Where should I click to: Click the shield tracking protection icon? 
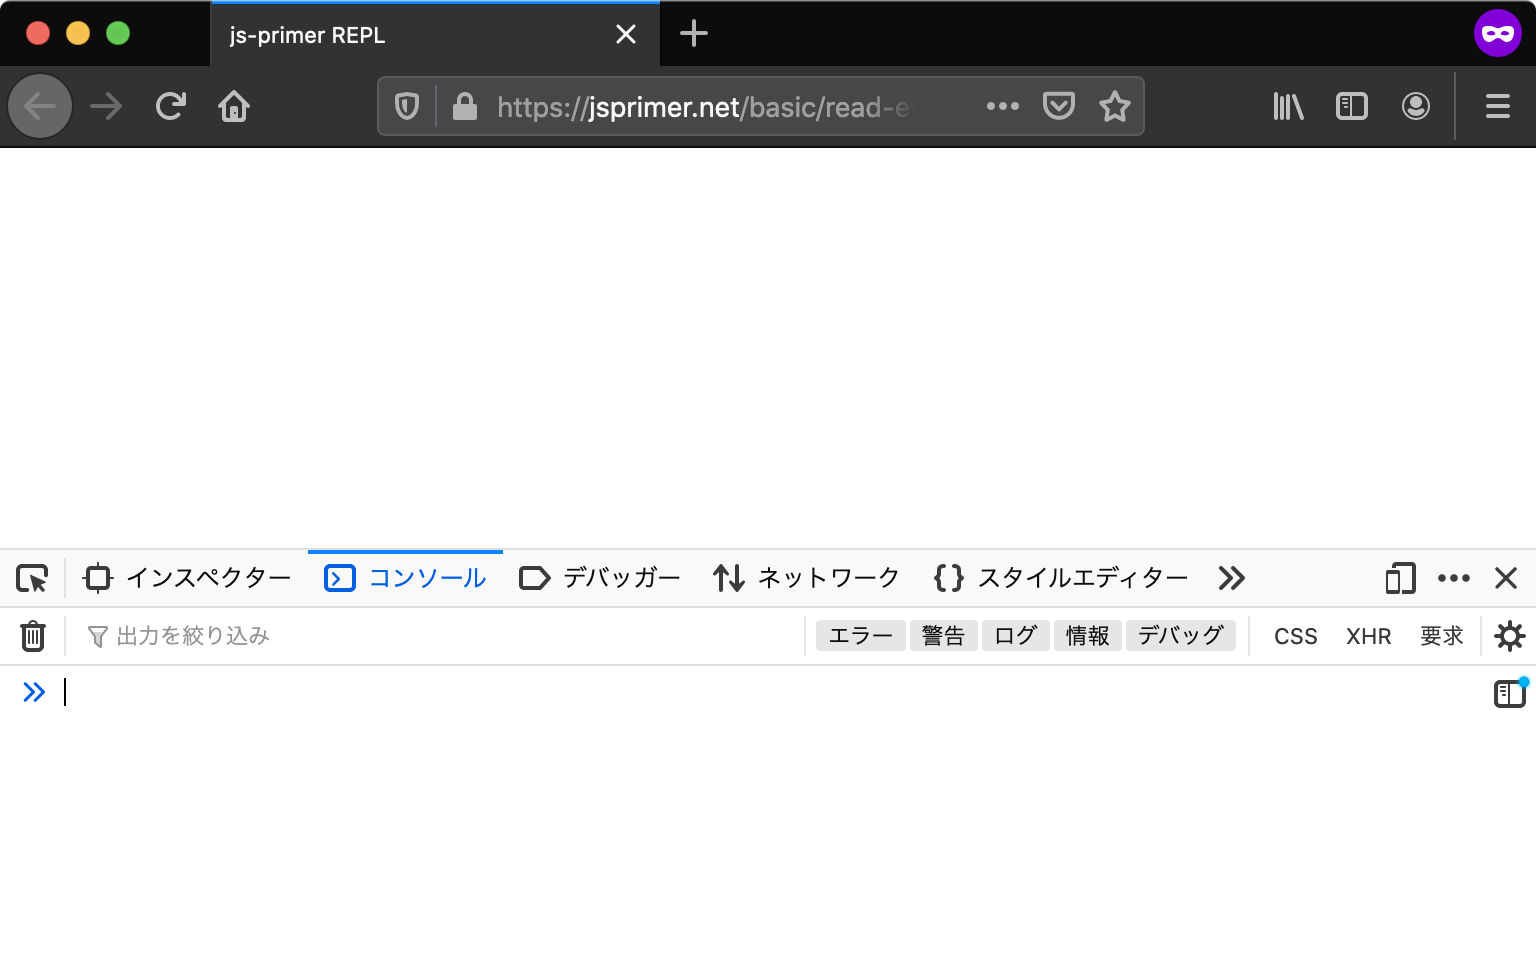coord(406,106)
